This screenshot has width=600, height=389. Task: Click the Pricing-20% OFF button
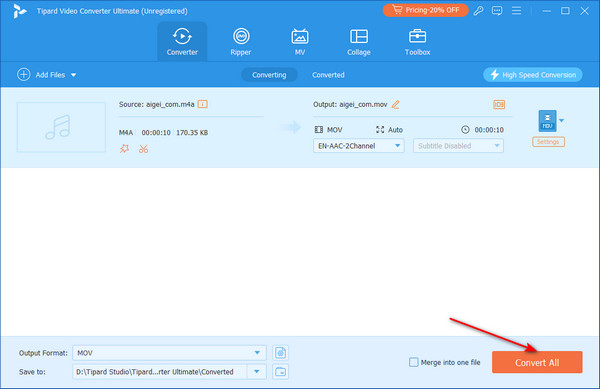(x=426, y=10)
